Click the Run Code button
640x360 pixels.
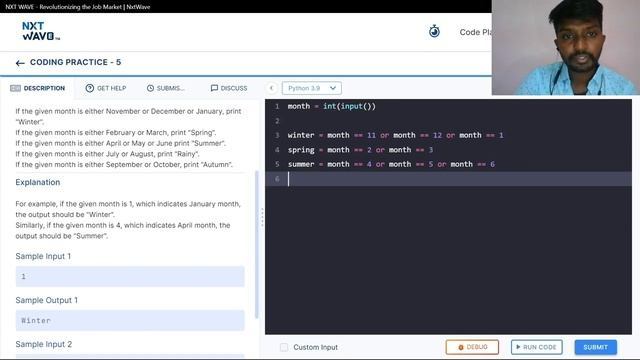click(x=536, y=347)
